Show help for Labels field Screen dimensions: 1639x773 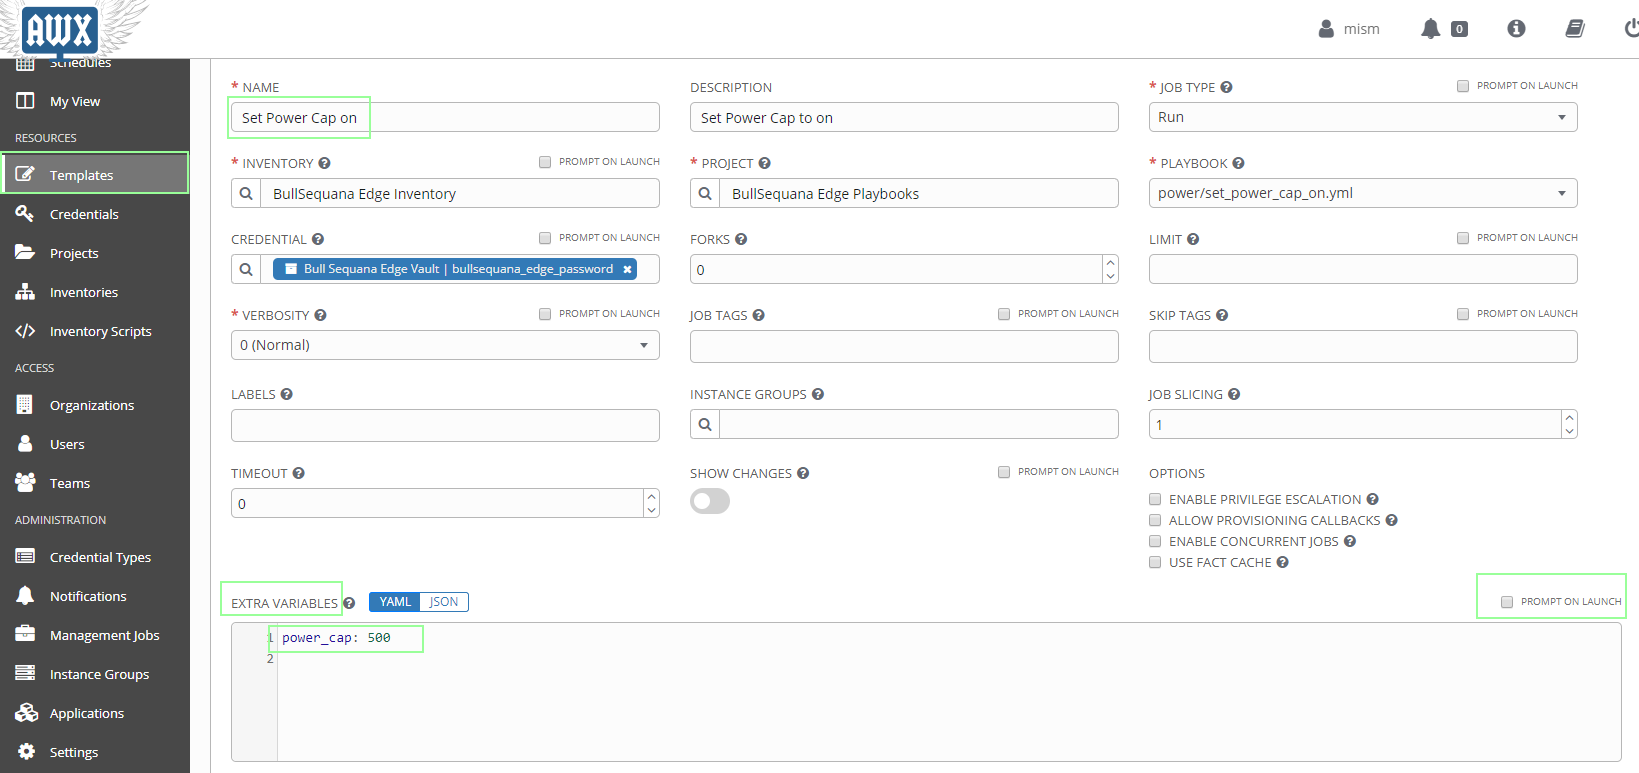tap(286, 394)
